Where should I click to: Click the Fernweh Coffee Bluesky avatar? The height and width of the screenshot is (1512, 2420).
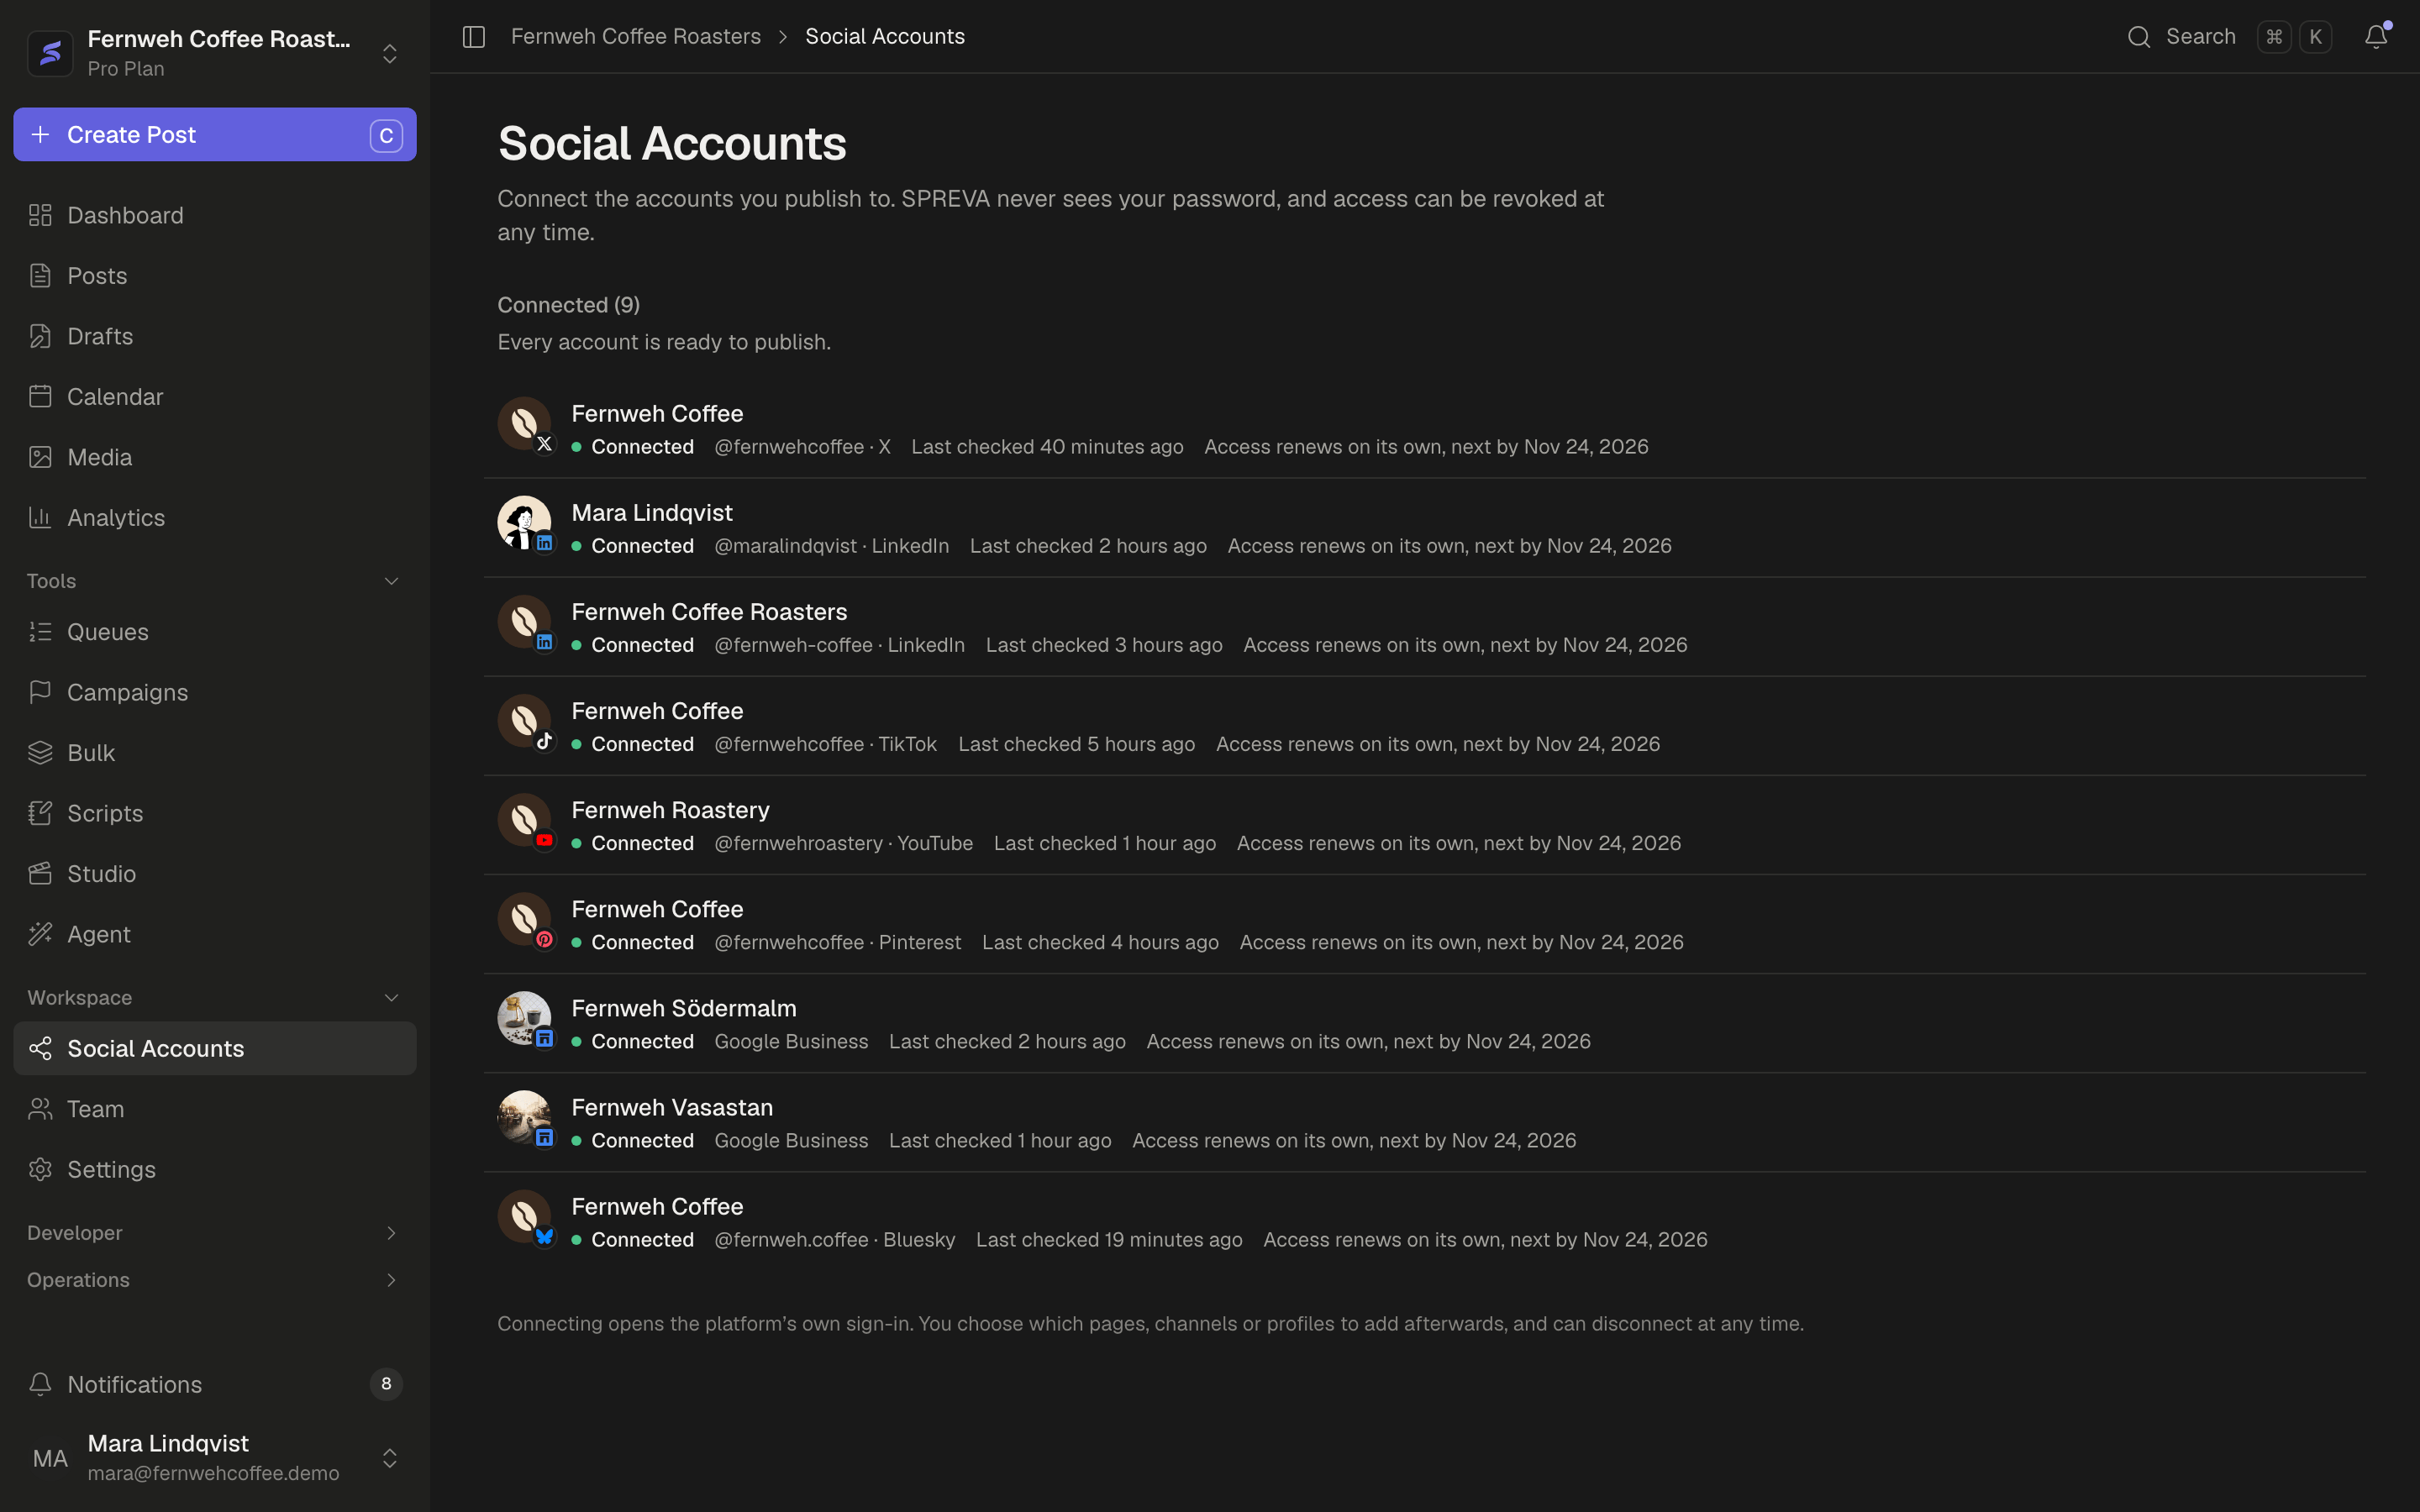[x=524, y=1216]
